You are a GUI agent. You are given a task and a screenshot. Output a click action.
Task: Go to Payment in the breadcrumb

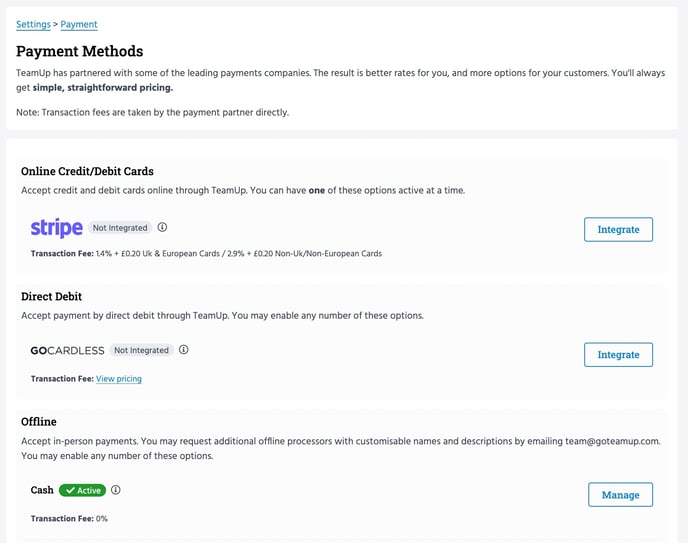tap(79, 24)
